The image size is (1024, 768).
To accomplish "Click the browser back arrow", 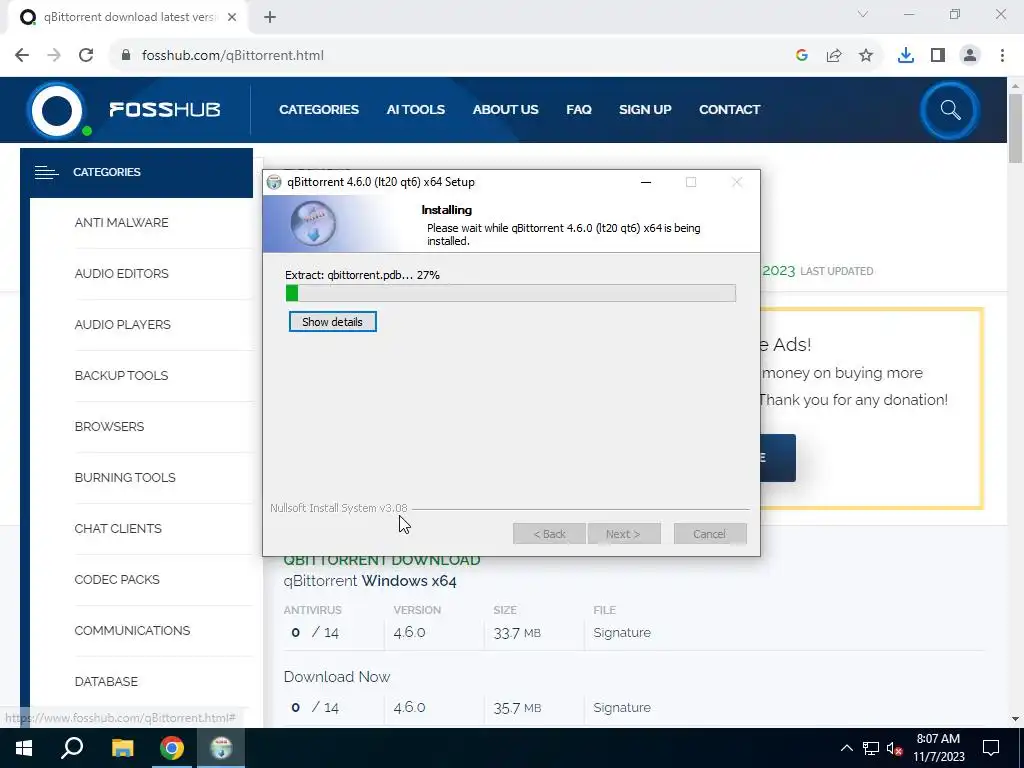I will pyautogui.click(x=22, y=56).
